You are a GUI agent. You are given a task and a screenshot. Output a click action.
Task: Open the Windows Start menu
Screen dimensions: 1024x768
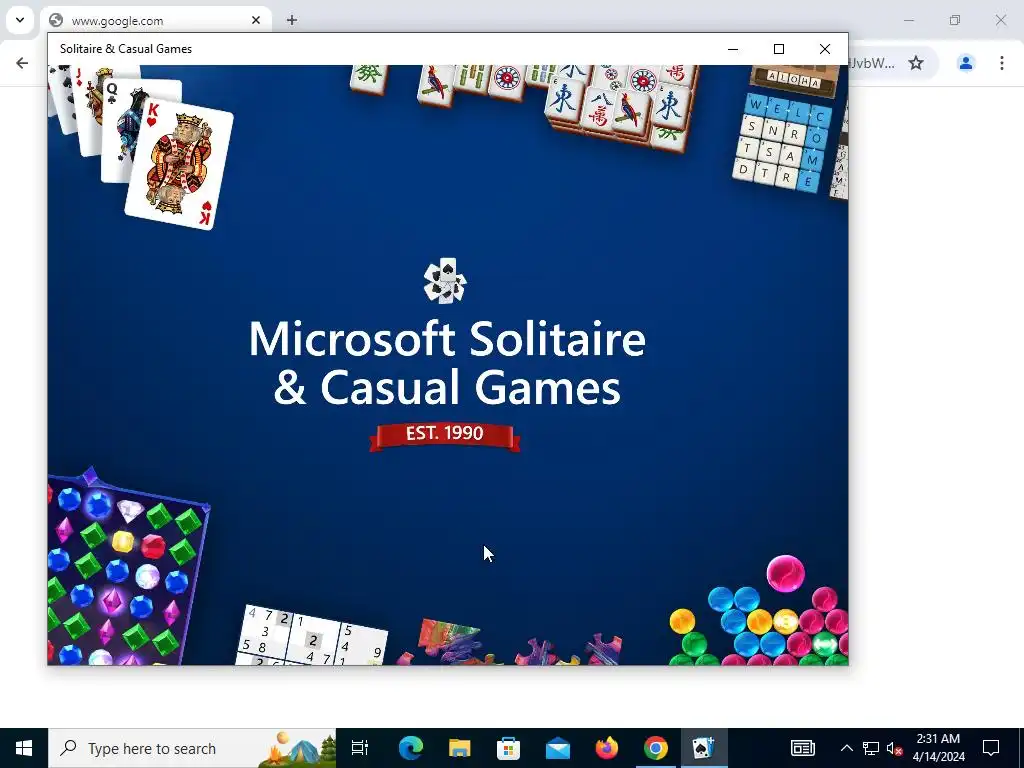point(24,748)
